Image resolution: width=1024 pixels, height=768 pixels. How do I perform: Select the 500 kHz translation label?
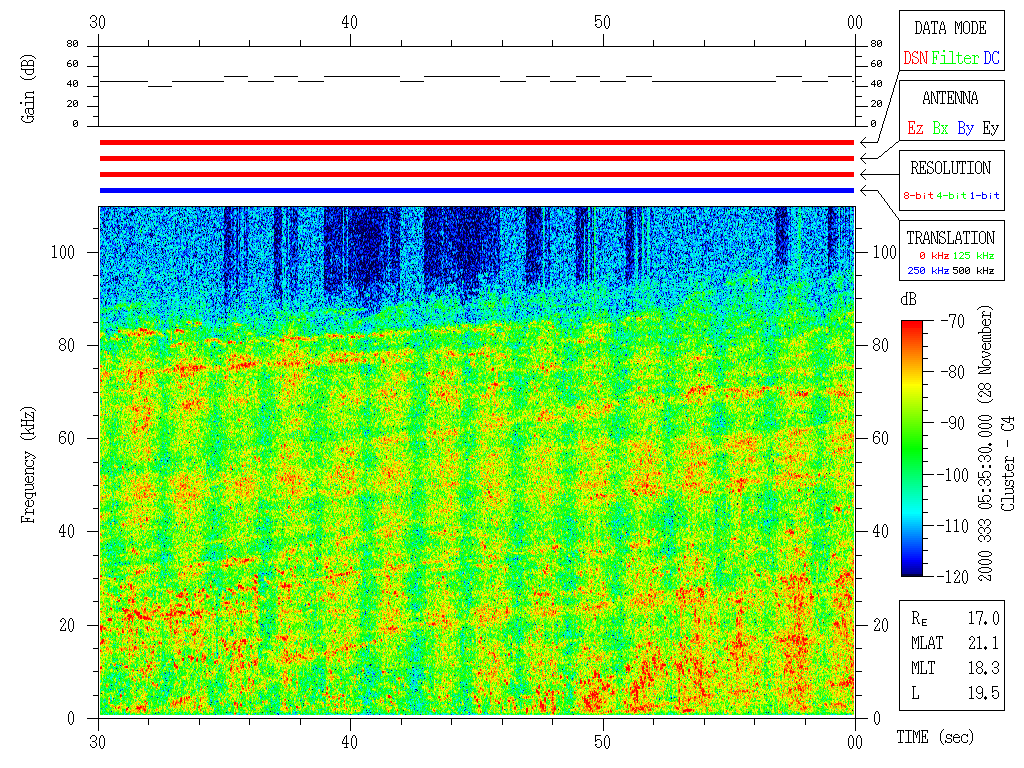tap(974, 270)
